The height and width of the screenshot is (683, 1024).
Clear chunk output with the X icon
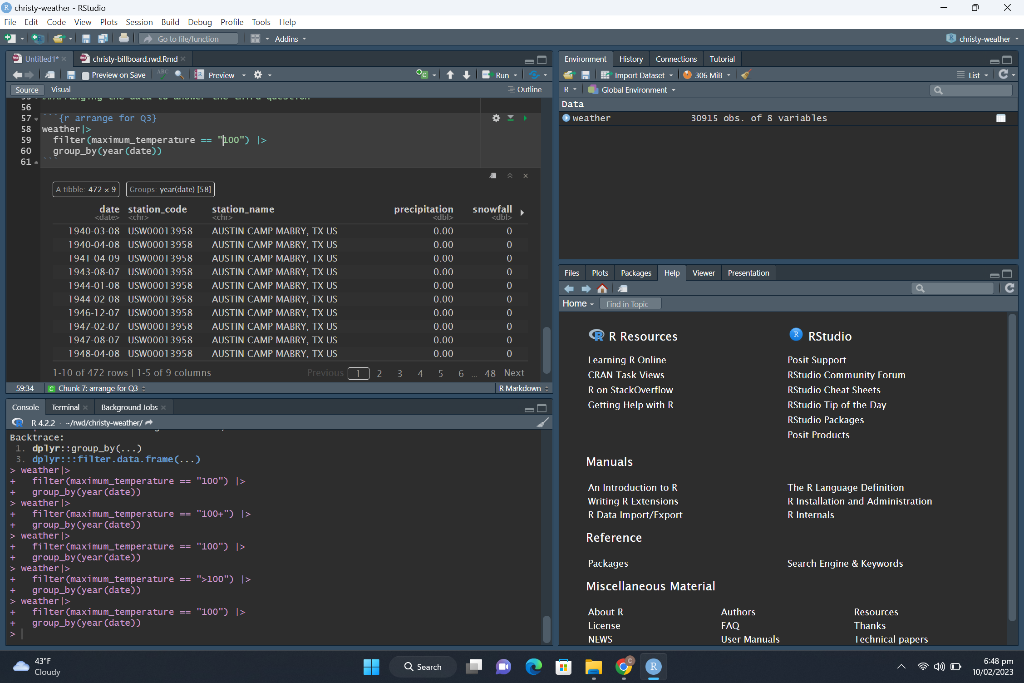(525, 176)
